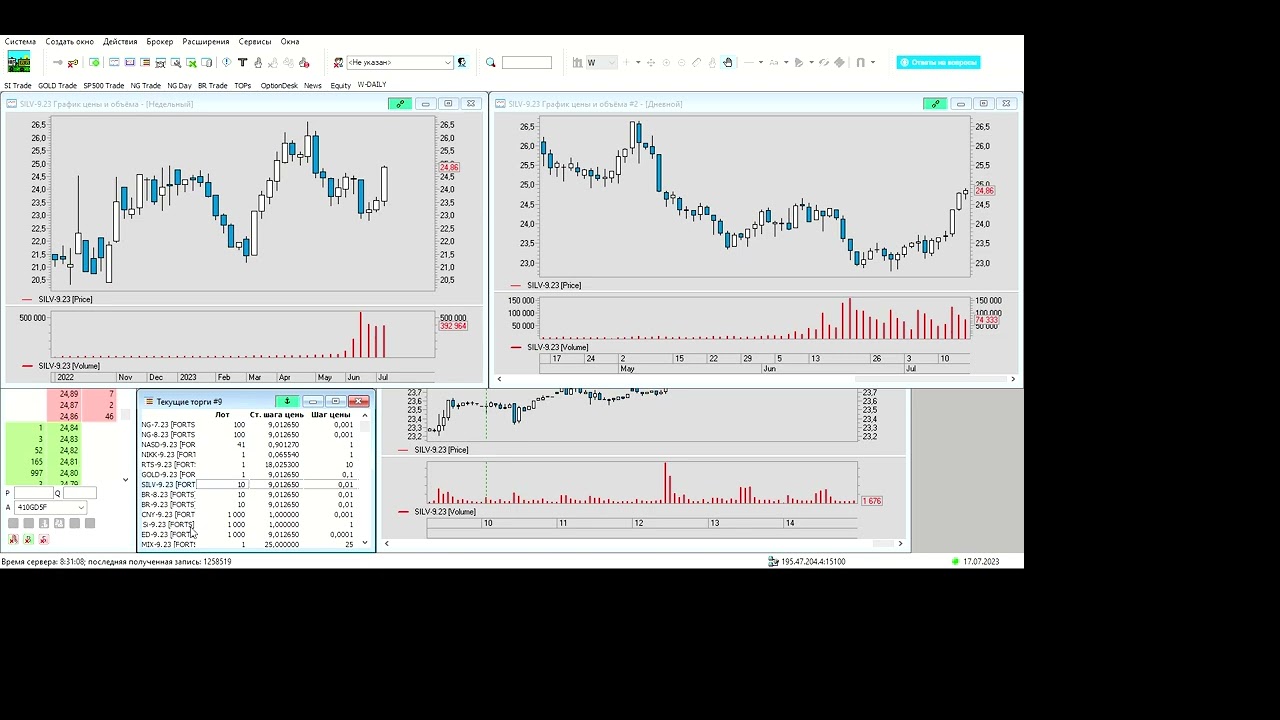Click the green new order icon in toolbar

tap(94, 62)
